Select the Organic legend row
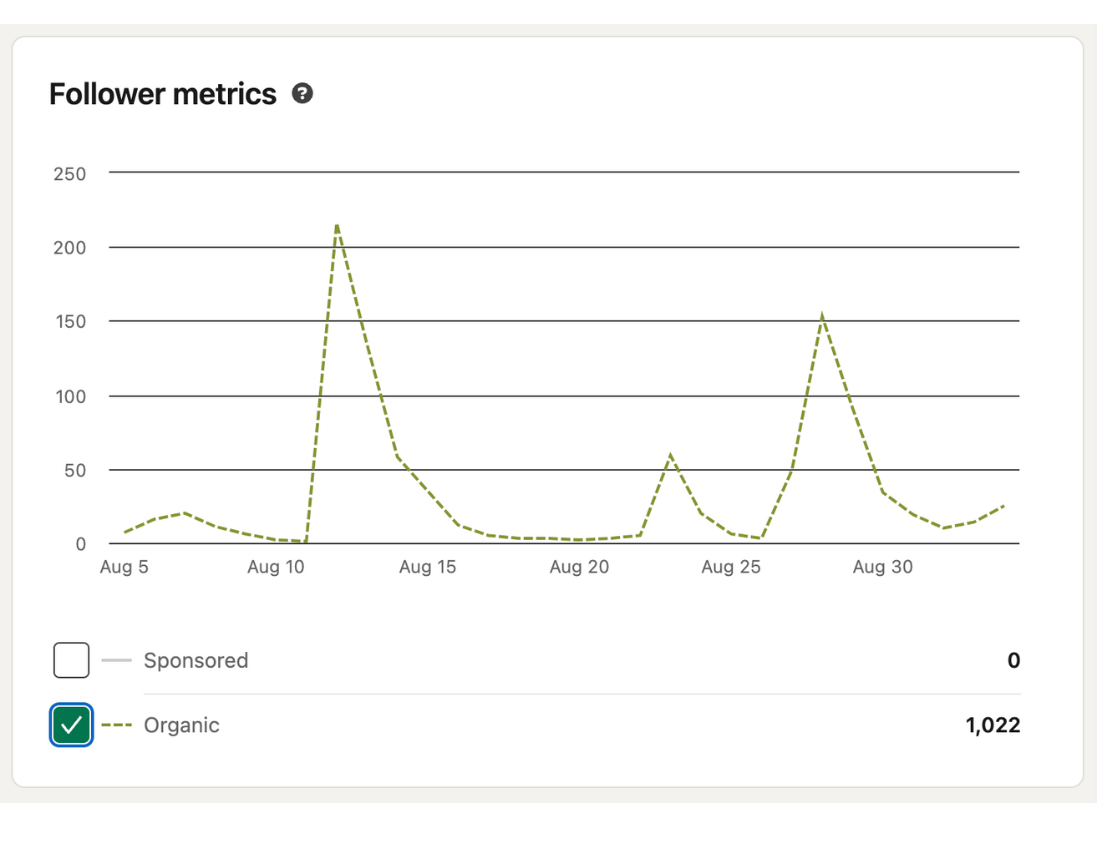Image resolution: width=1097 pixels, height=852 pixels. tap(181, 725)
